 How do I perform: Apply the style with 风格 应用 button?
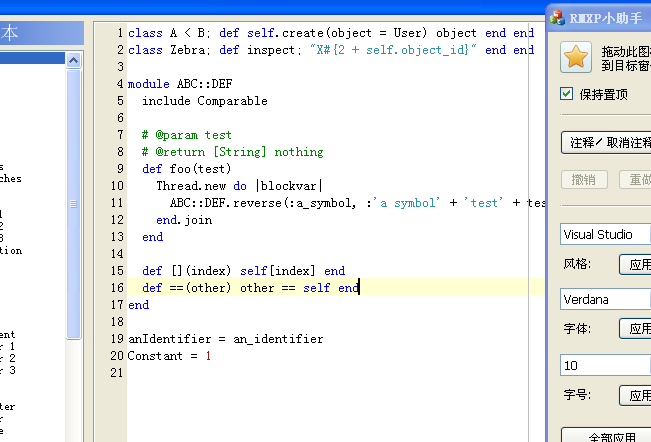[x=635, y=264]
